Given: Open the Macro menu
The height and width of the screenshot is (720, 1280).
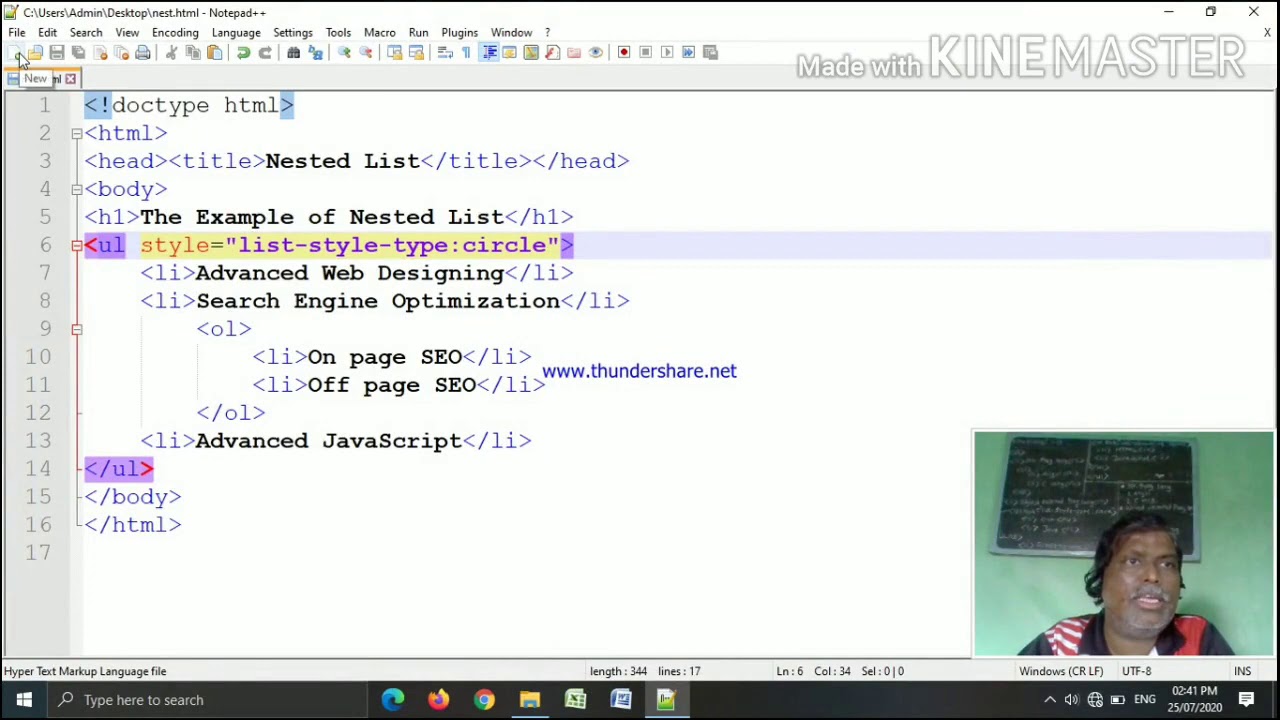Looking at the screenshot, I should click(x=379, y=32).
